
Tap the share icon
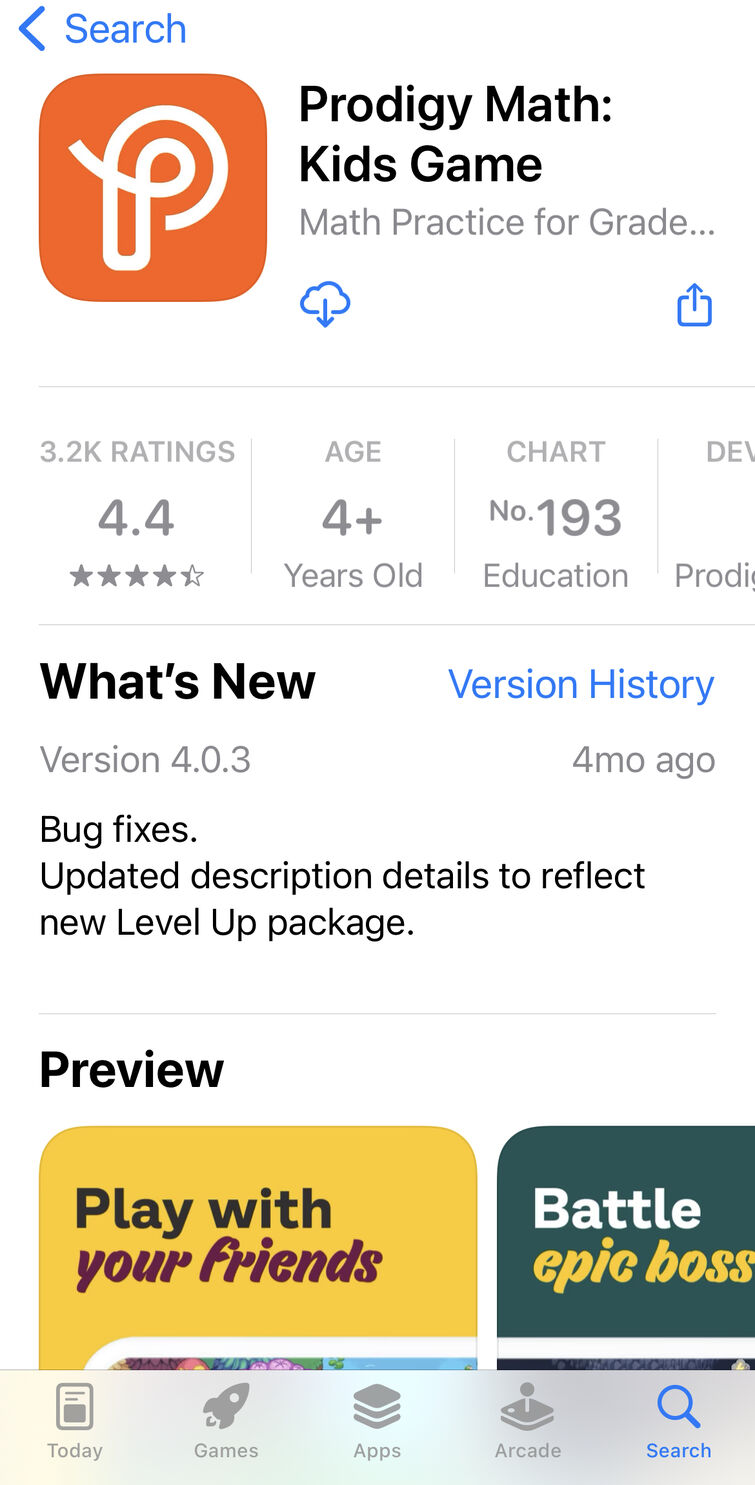point(694,304)
